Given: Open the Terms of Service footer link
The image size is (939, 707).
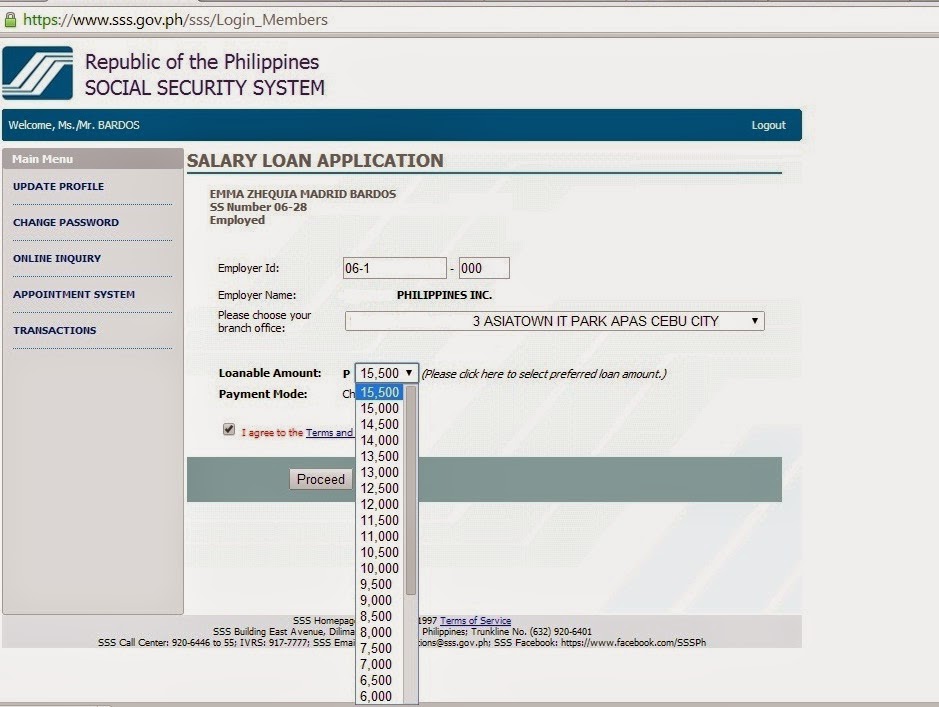Looking at the screenshot, I should 475,621.
